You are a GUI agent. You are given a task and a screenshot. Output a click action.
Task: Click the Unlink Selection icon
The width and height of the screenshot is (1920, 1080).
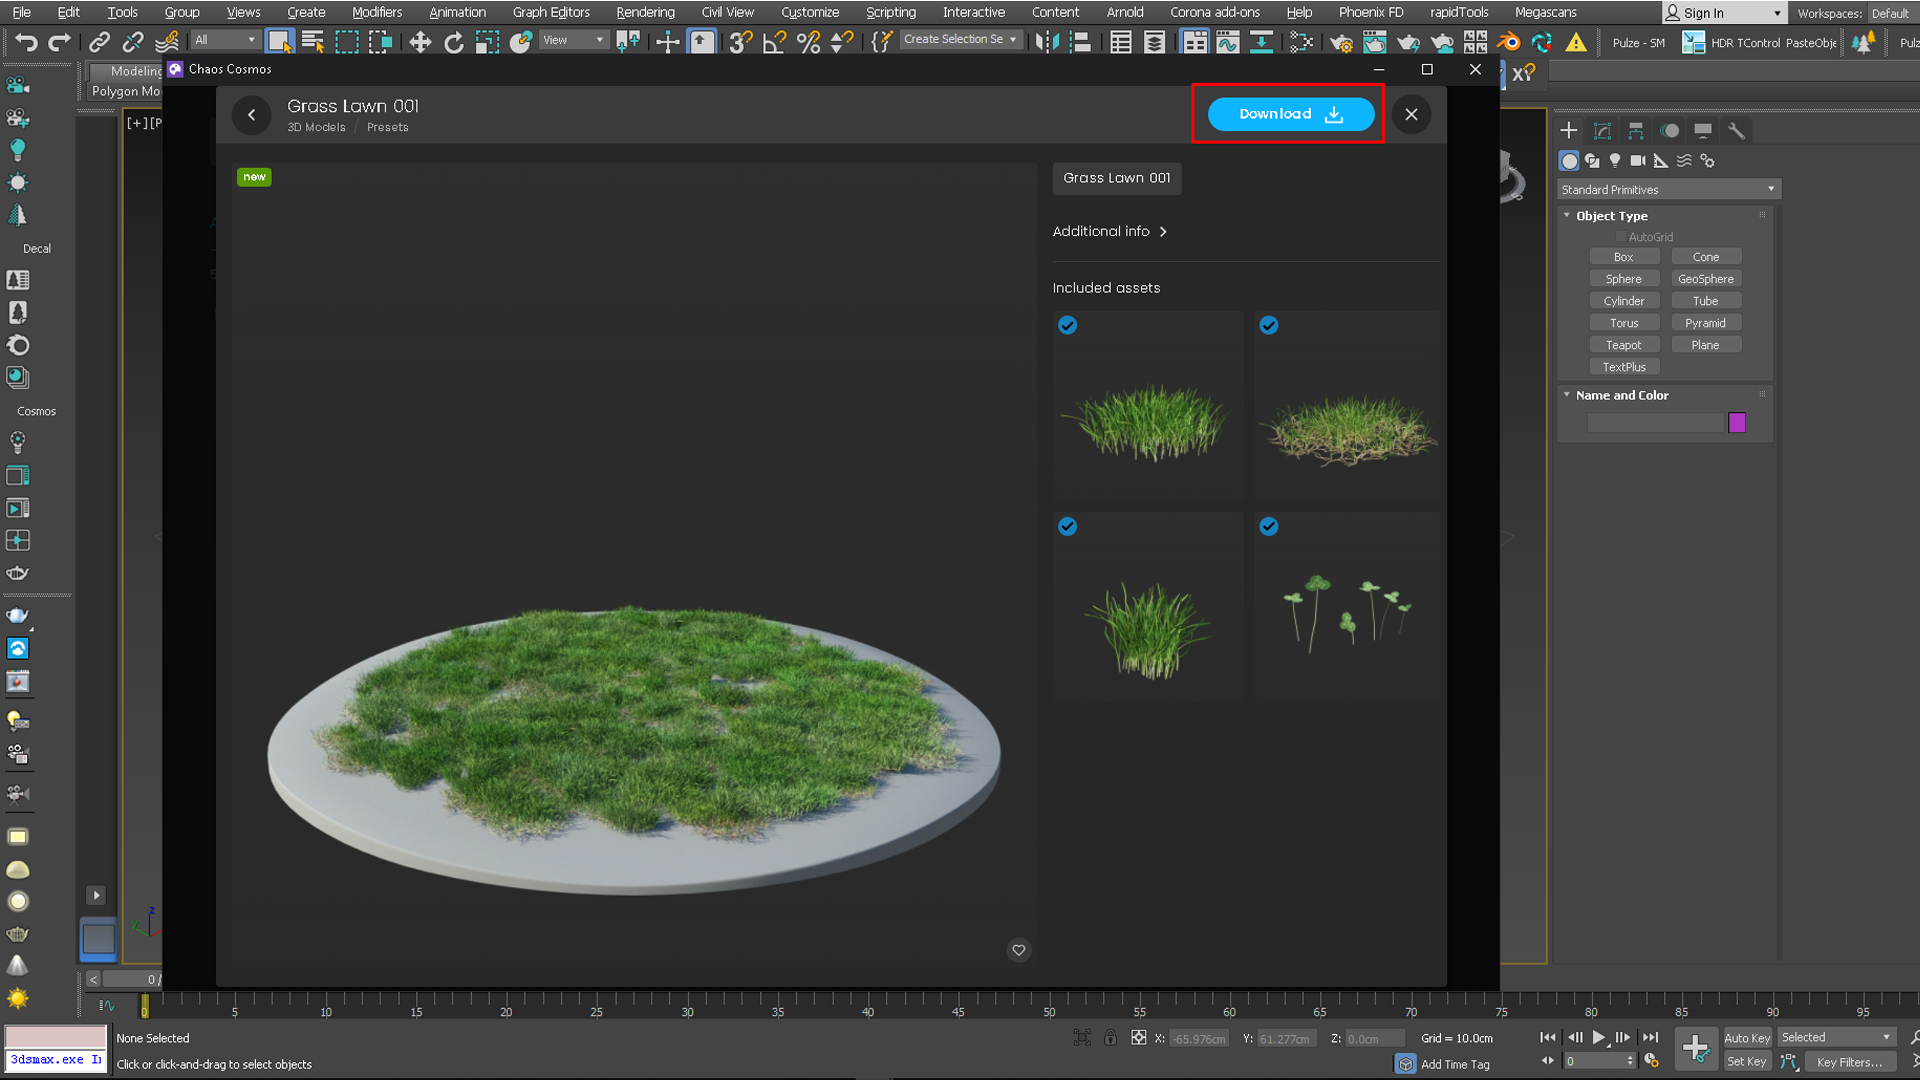(x=133, y=42)
